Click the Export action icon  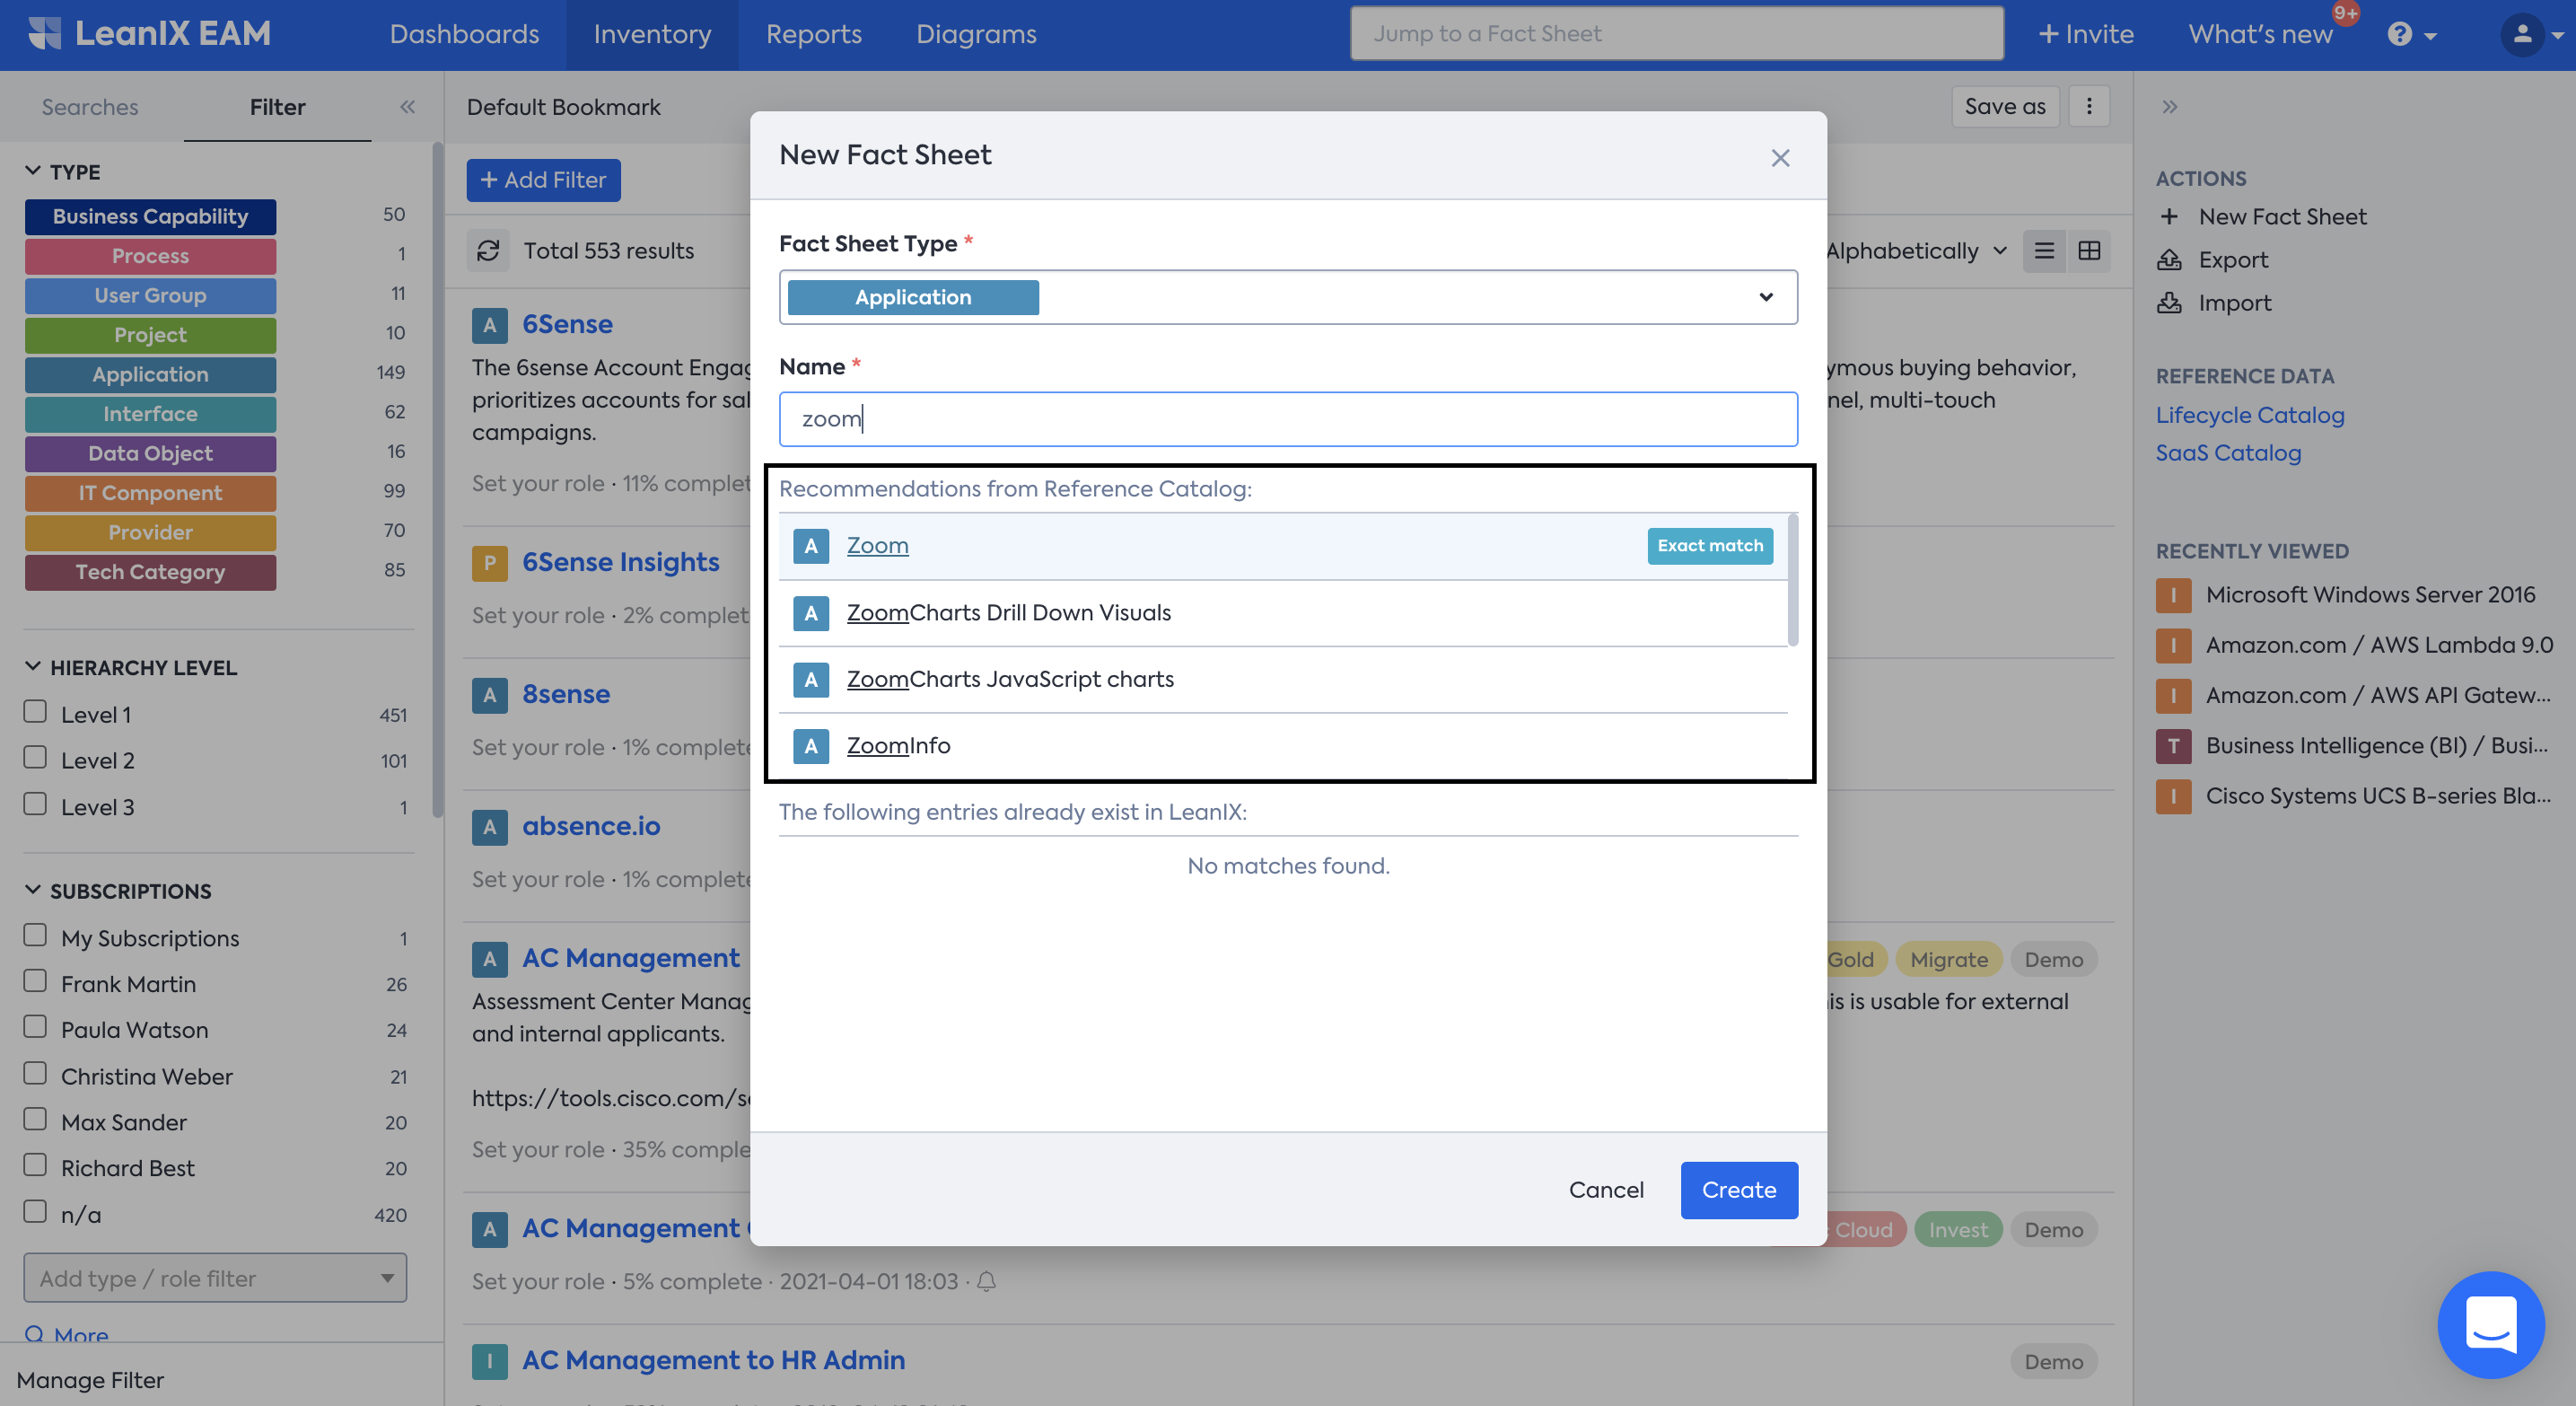click(x=2169, y=260)
